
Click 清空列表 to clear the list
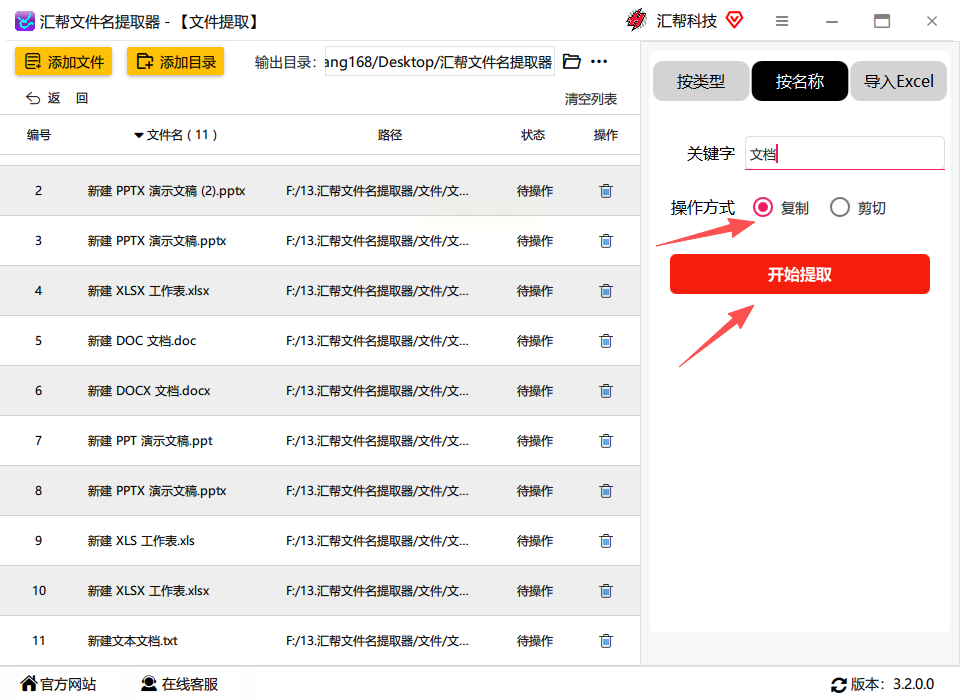click(x=590, y=99)
